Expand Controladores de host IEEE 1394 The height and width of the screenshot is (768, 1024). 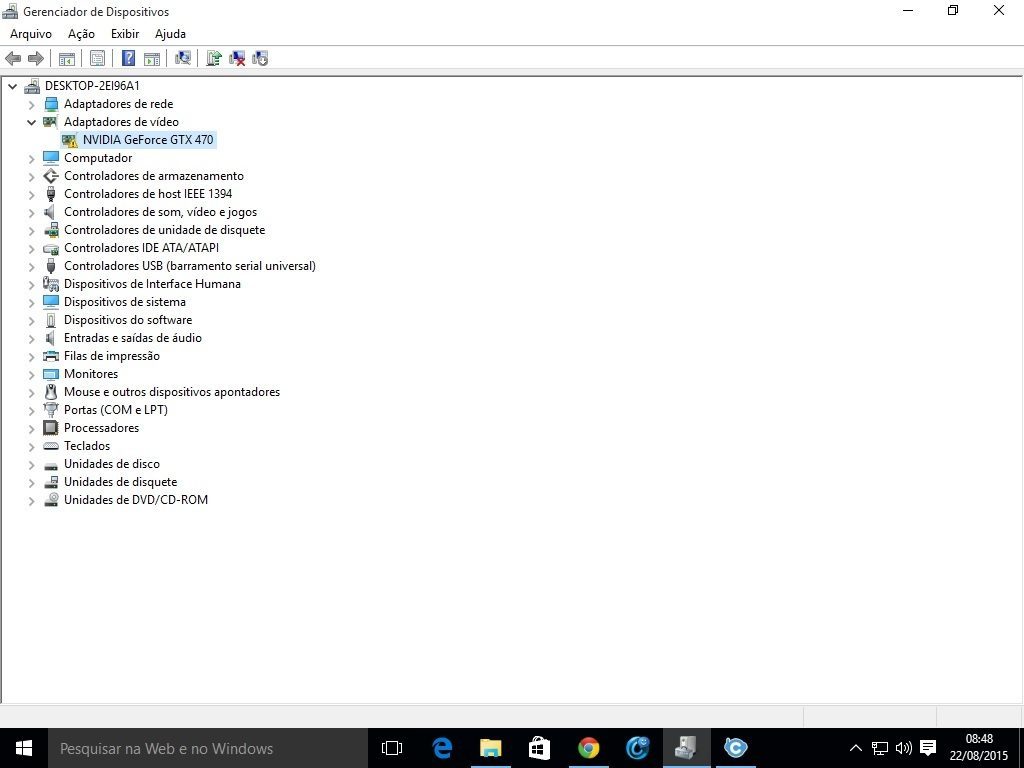[31, 195]
